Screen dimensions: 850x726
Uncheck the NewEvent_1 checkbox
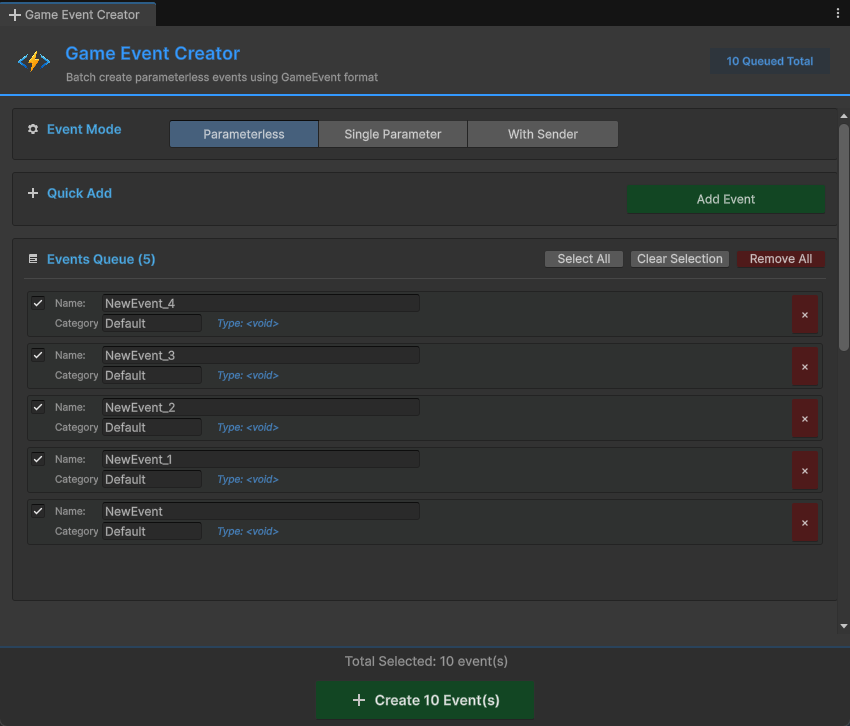pyautogui.click(x=39, y=459)
